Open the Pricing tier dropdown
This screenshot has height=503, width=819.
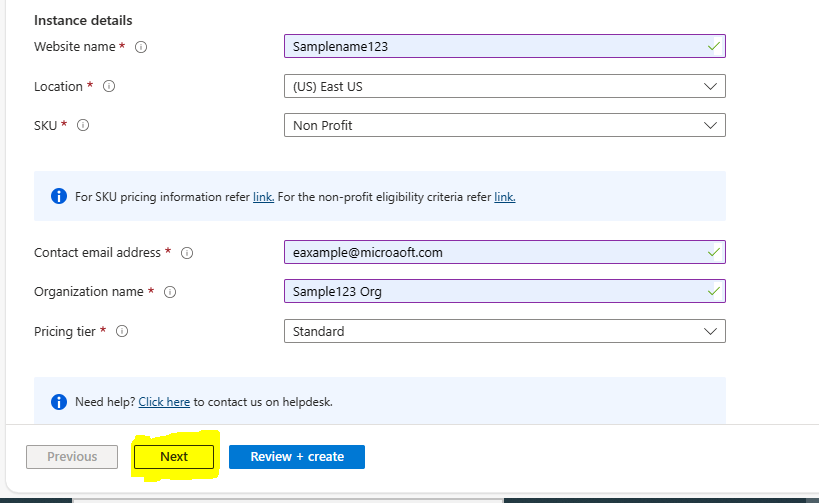point(504,331)
